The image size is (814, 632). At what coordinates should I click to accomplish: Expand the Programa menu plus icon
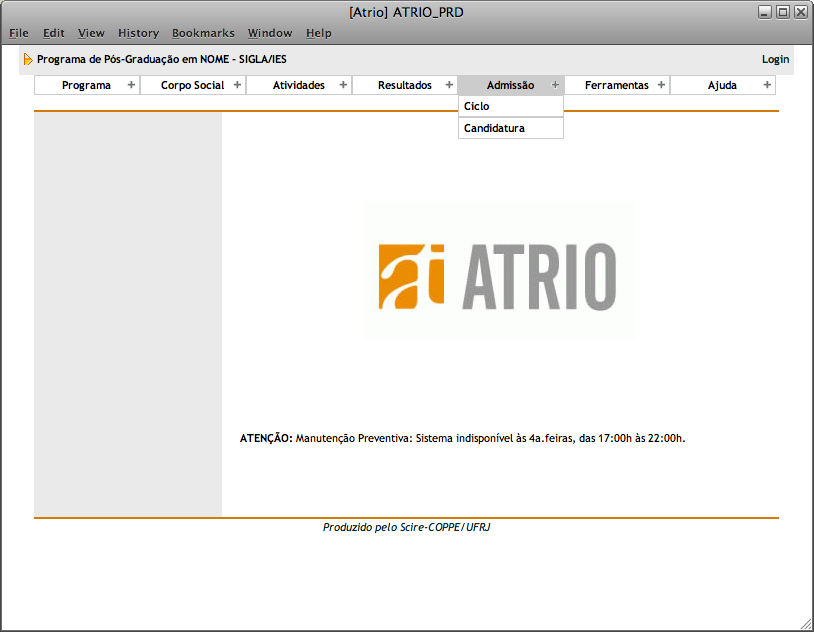click(131, 85)
